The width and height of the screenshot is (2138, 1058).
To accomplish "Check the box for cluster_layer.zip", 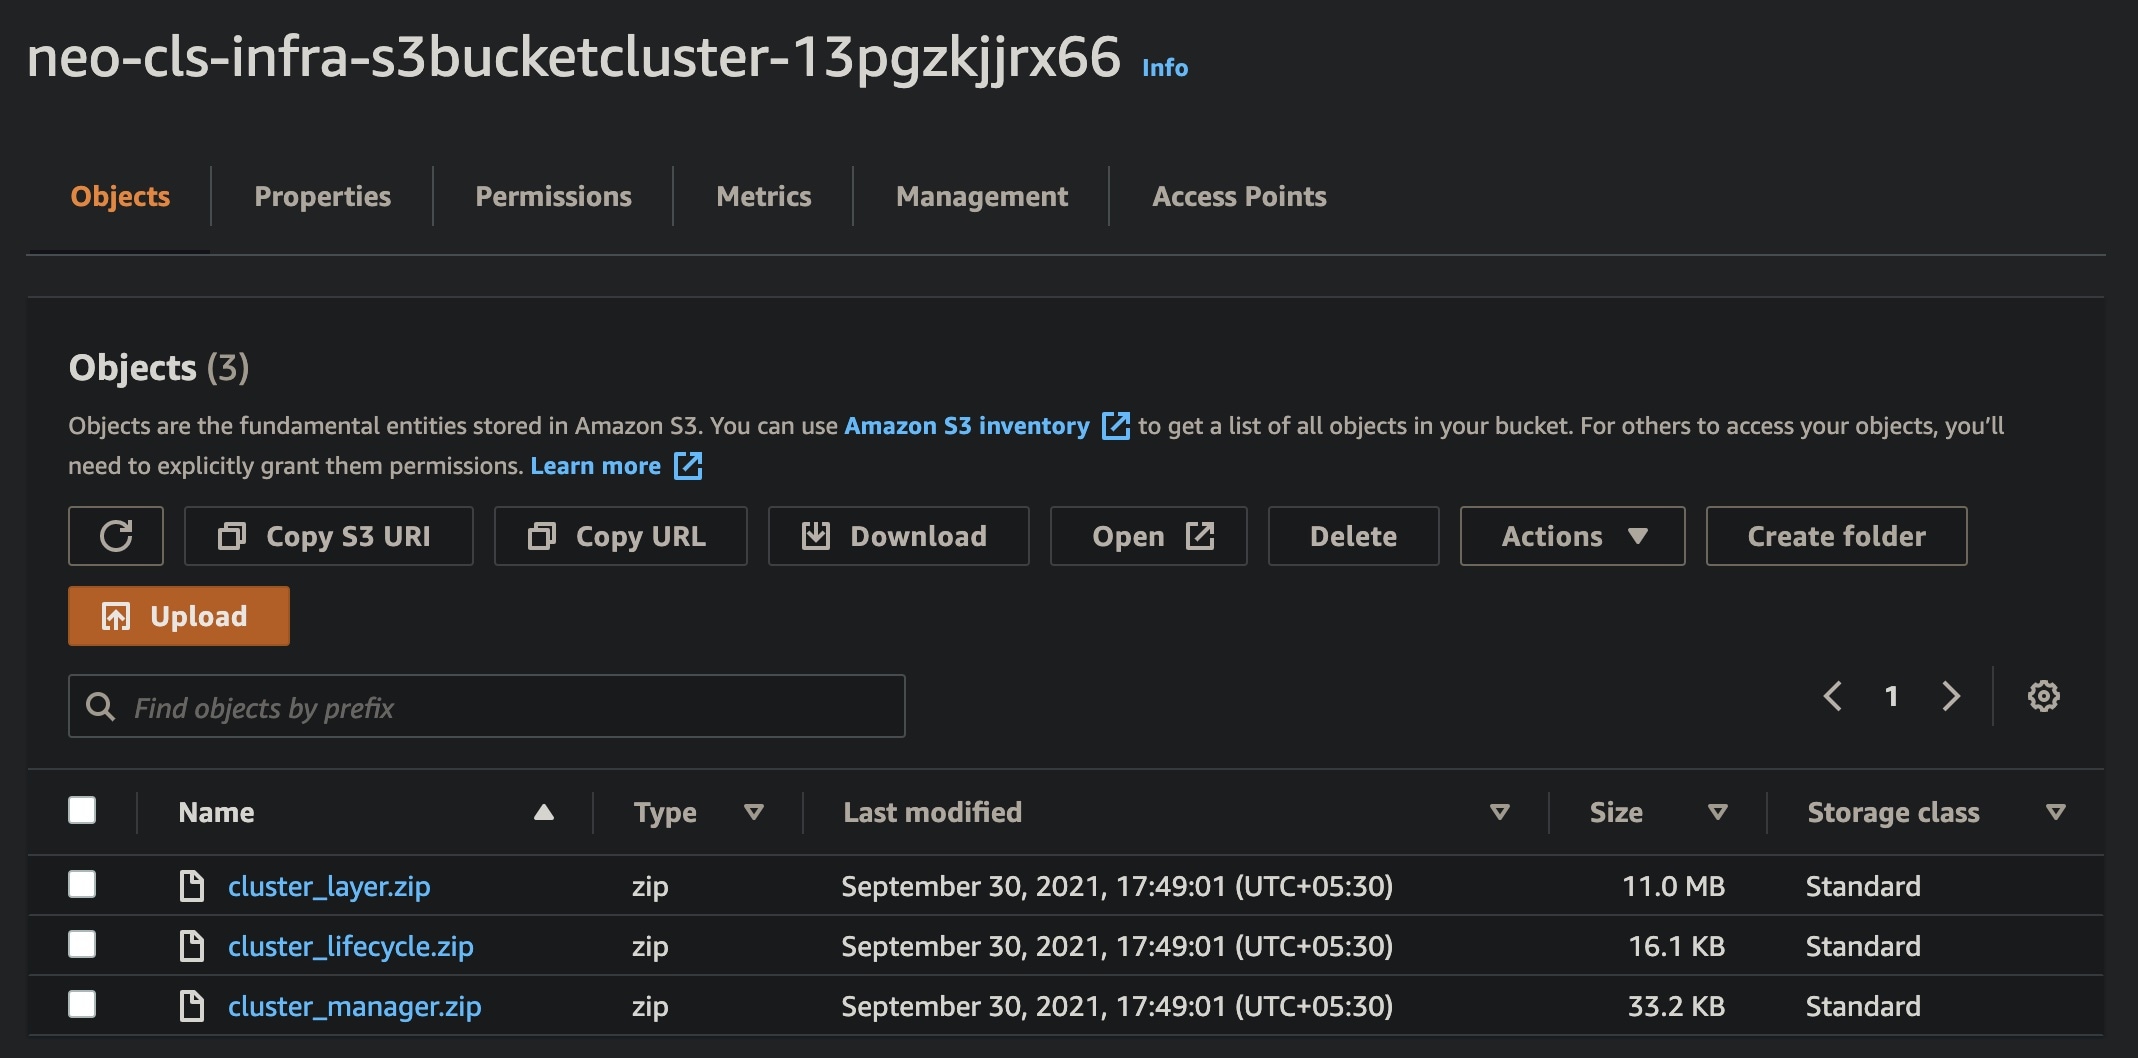I will [82, 884].
